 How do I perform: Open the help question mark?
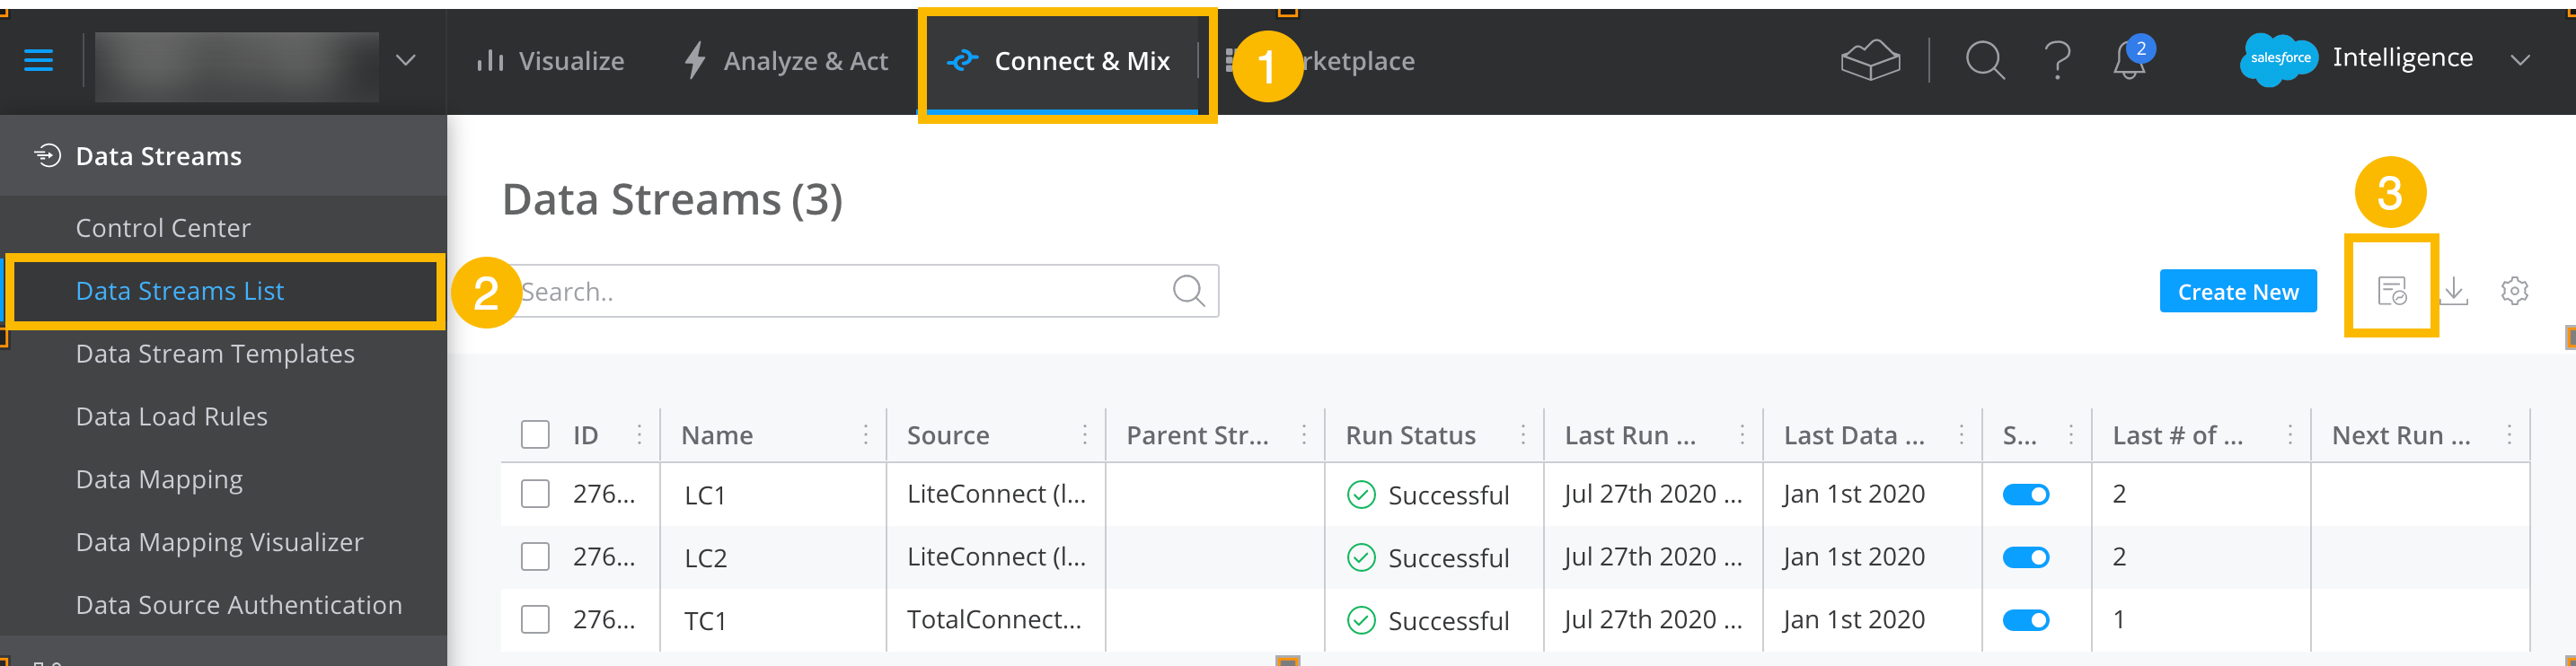tap(2057, 60)
